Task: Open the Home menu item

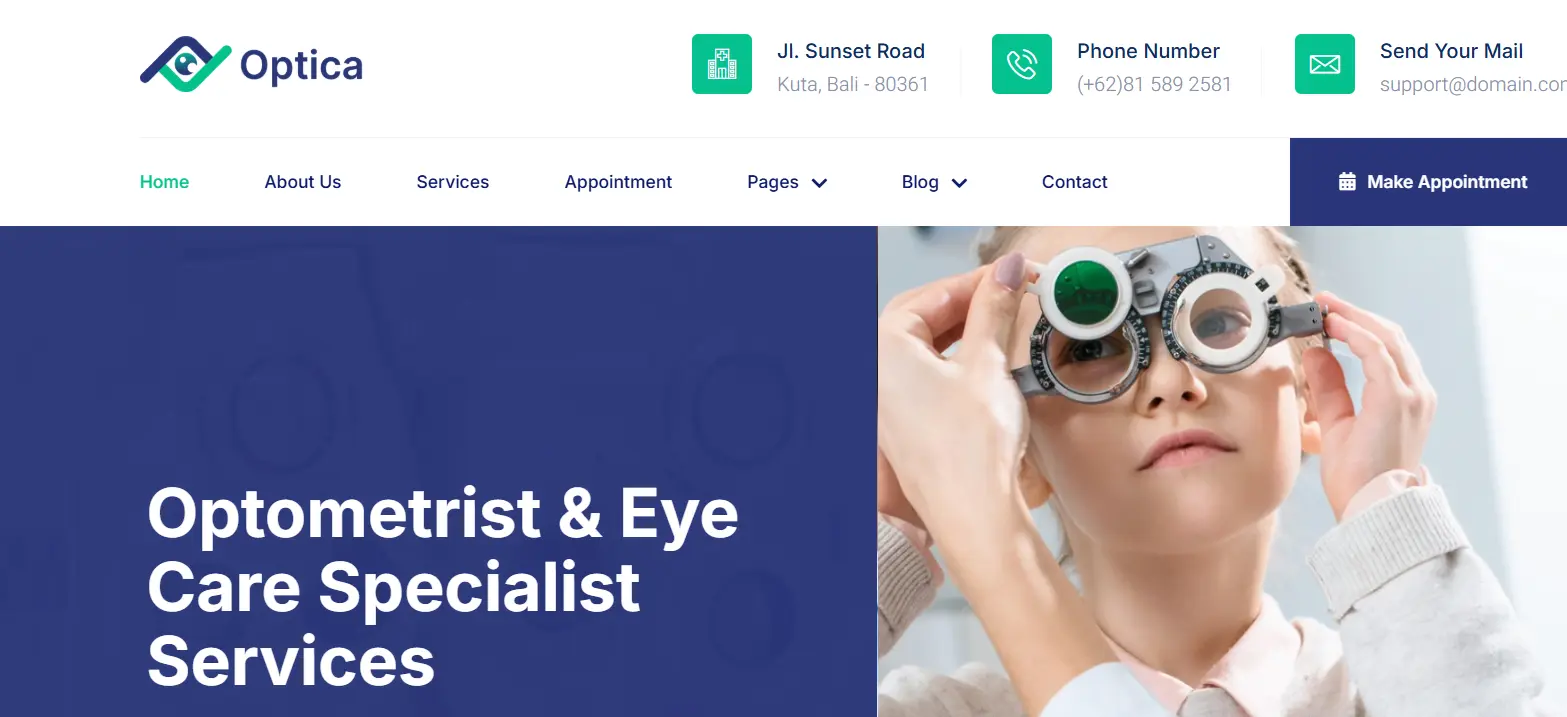Action: pyautogui.click(x=164, y=182)
